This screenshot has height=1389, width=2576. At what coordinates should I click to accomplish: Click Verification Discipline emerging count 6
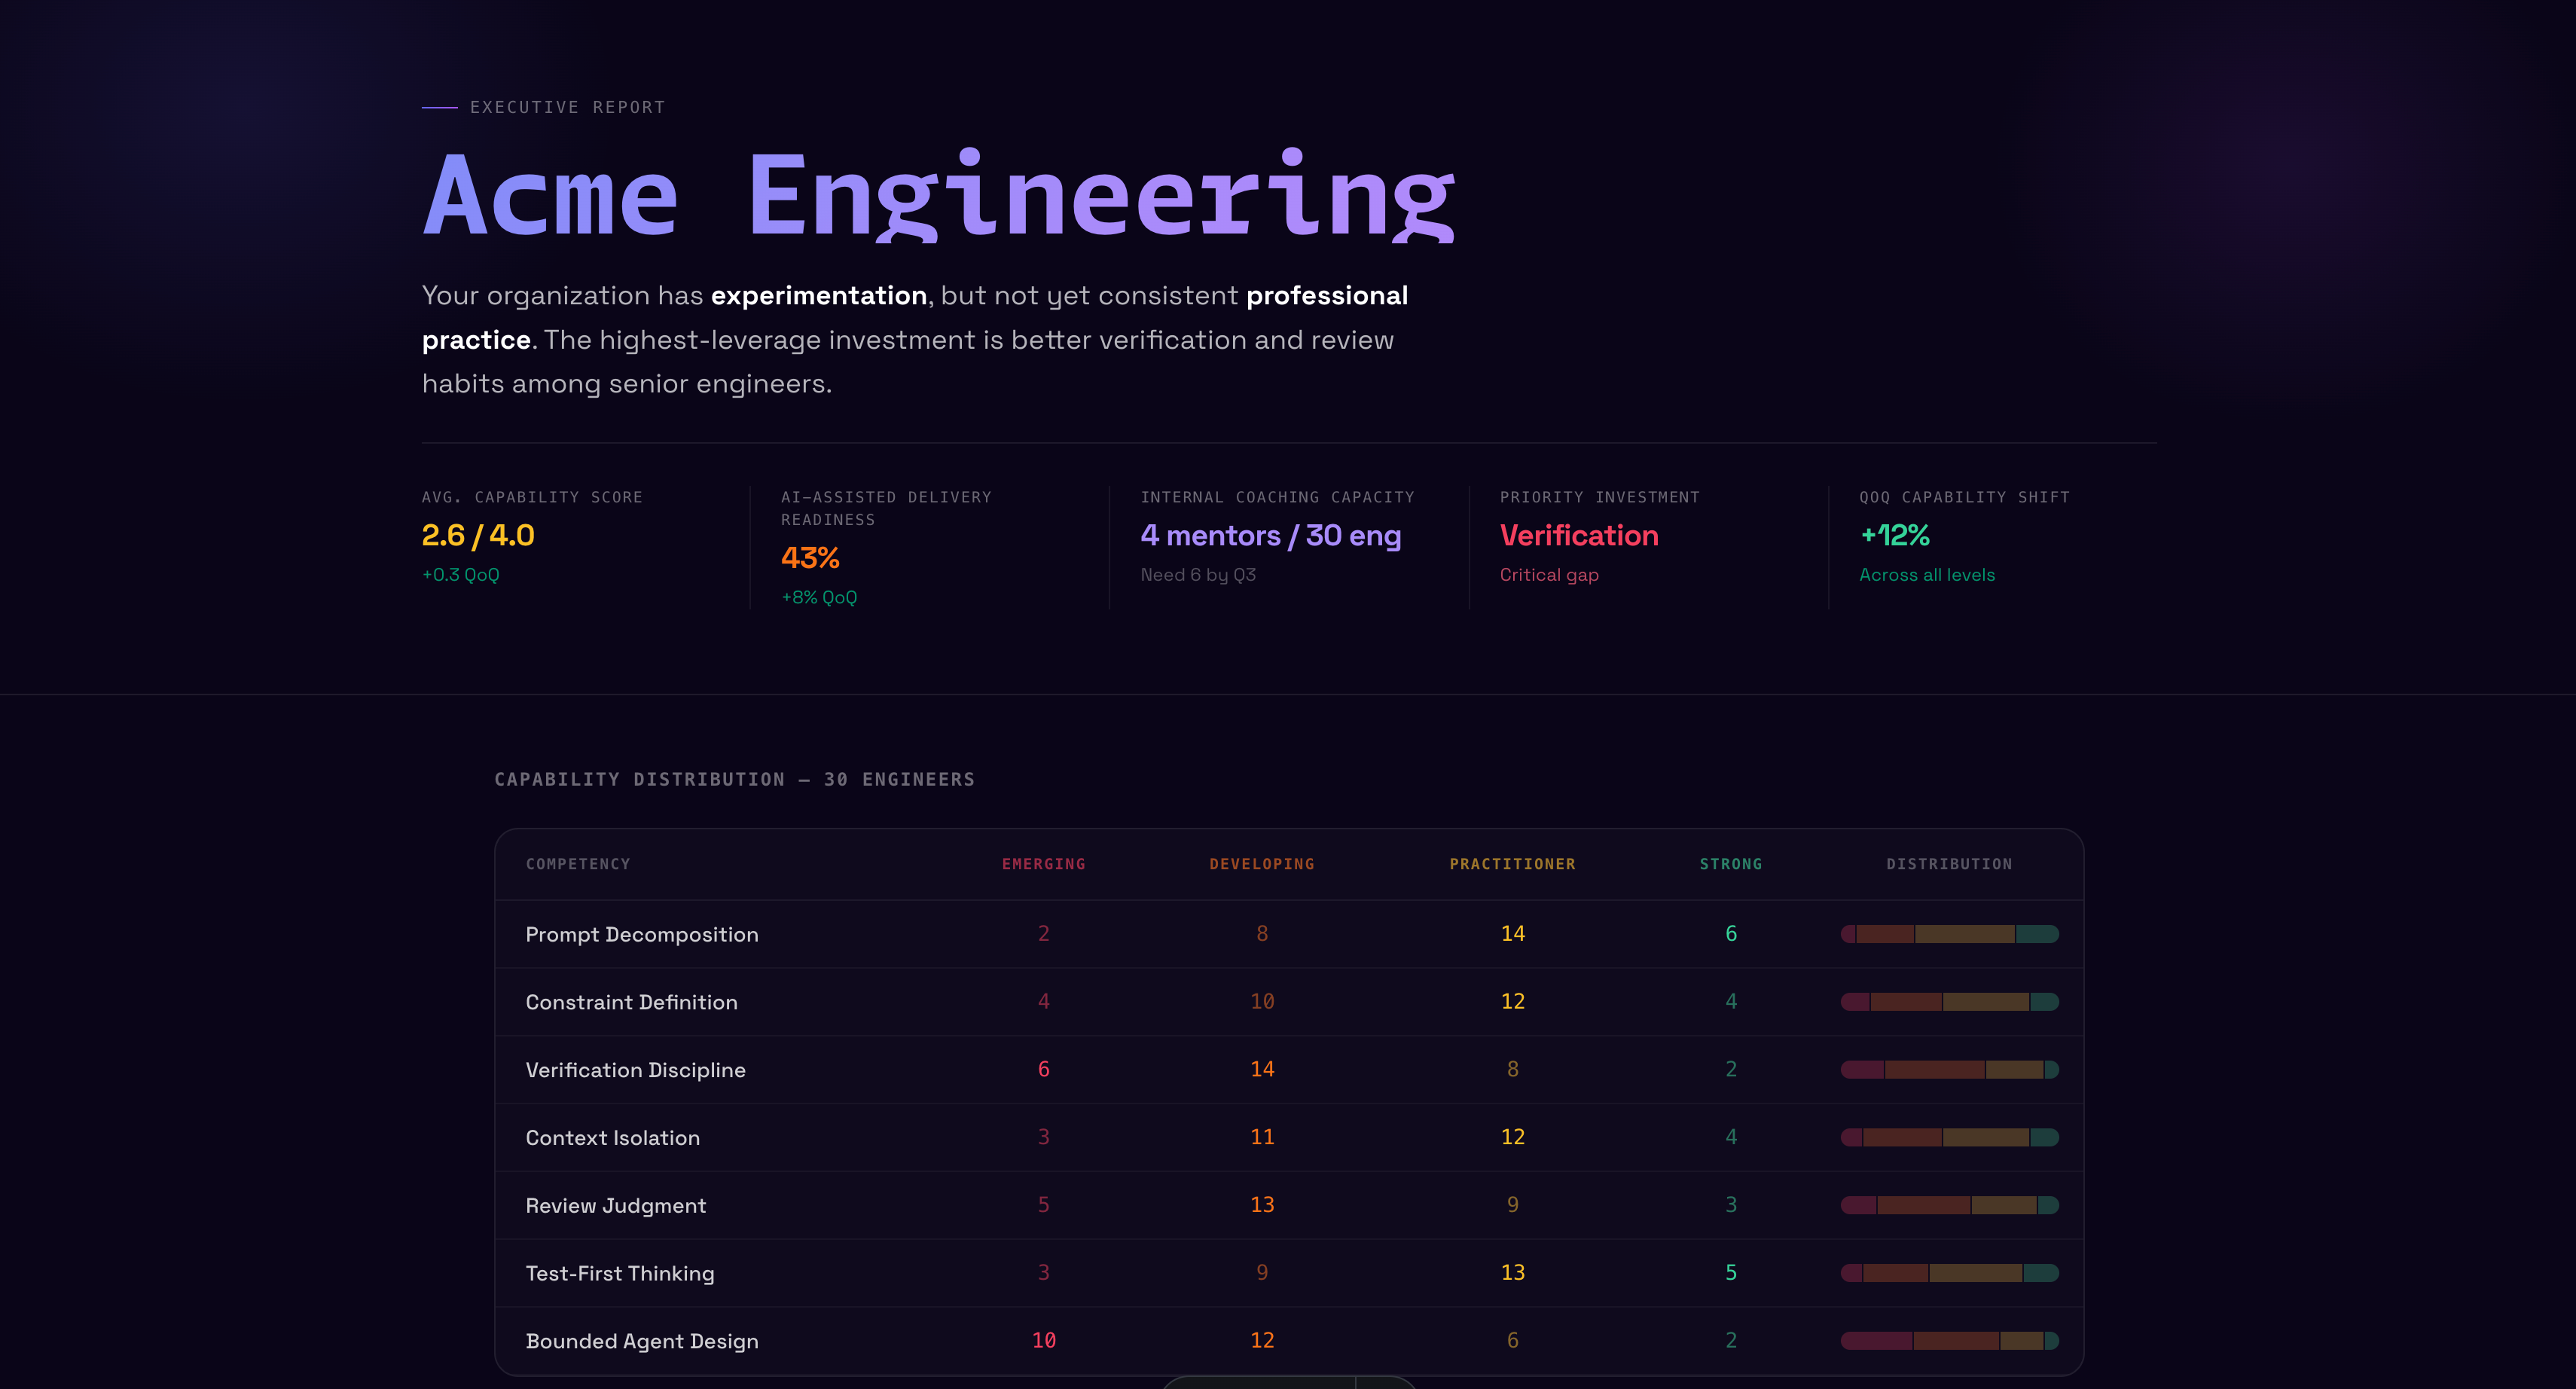[x=1043, y=1069]
